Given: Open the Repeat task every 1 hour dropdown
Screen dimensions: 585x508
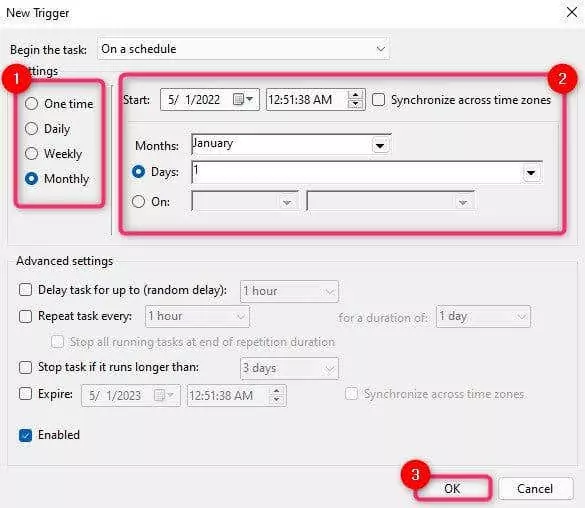Looking at the screenshot, I should [197, 316].
